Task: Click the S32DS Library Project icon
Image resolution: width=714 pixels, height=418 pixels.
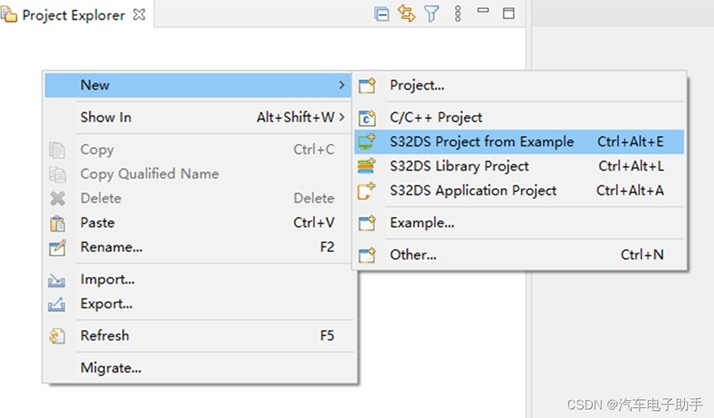Action: click(x=367, y=166)
